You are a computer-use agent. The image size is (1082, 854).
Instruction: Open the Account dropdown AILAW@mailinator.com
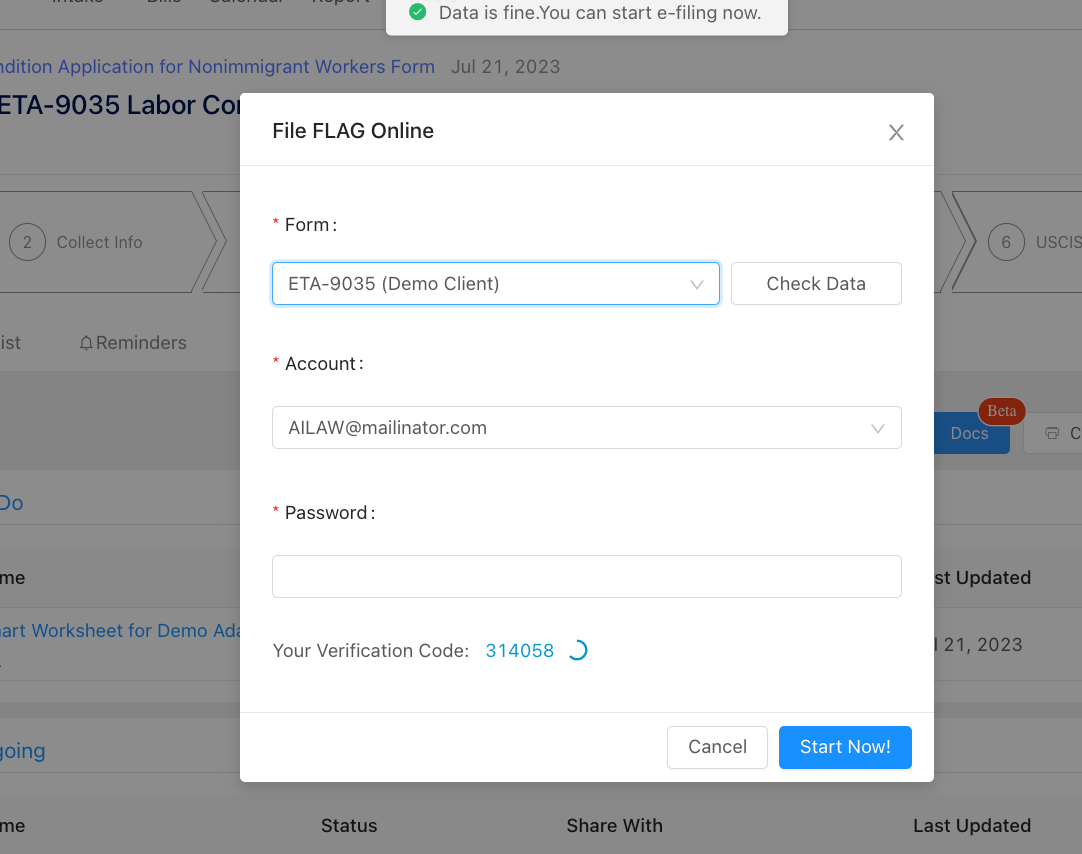[587, 428]
